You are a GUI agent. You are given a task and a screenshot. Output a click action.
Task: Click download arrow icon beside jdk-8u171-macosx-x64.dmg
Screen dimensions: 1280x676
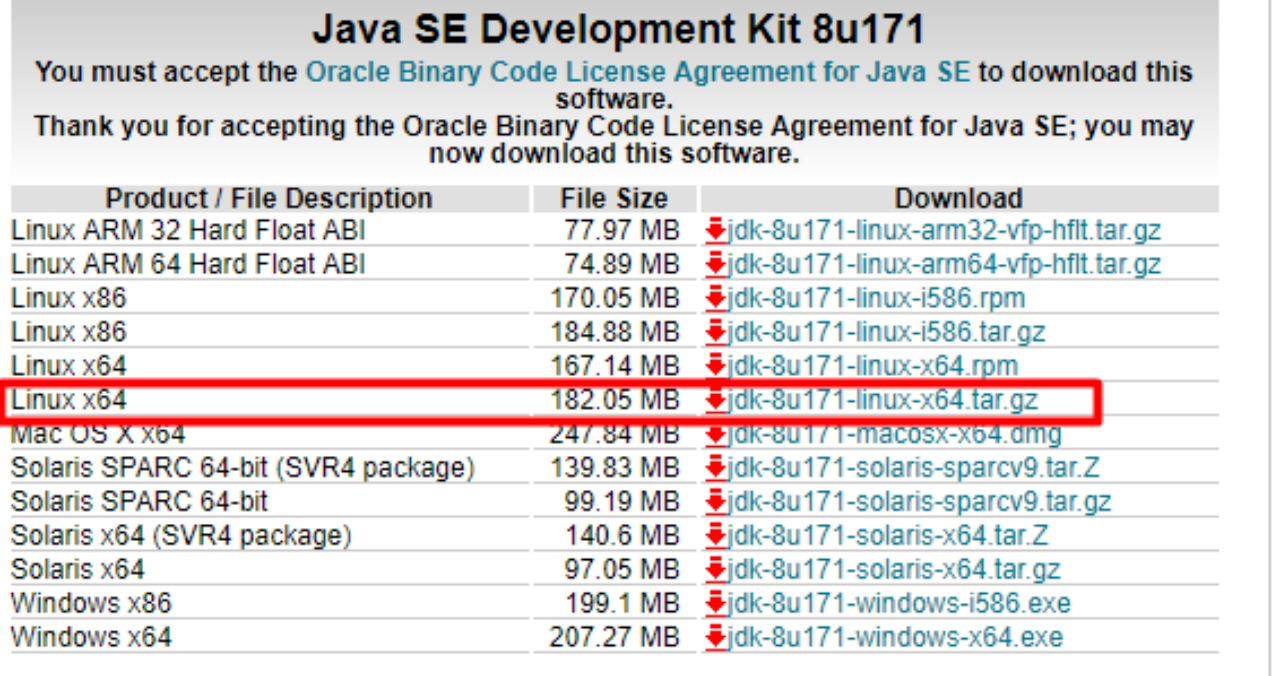(x=715, y=435)
